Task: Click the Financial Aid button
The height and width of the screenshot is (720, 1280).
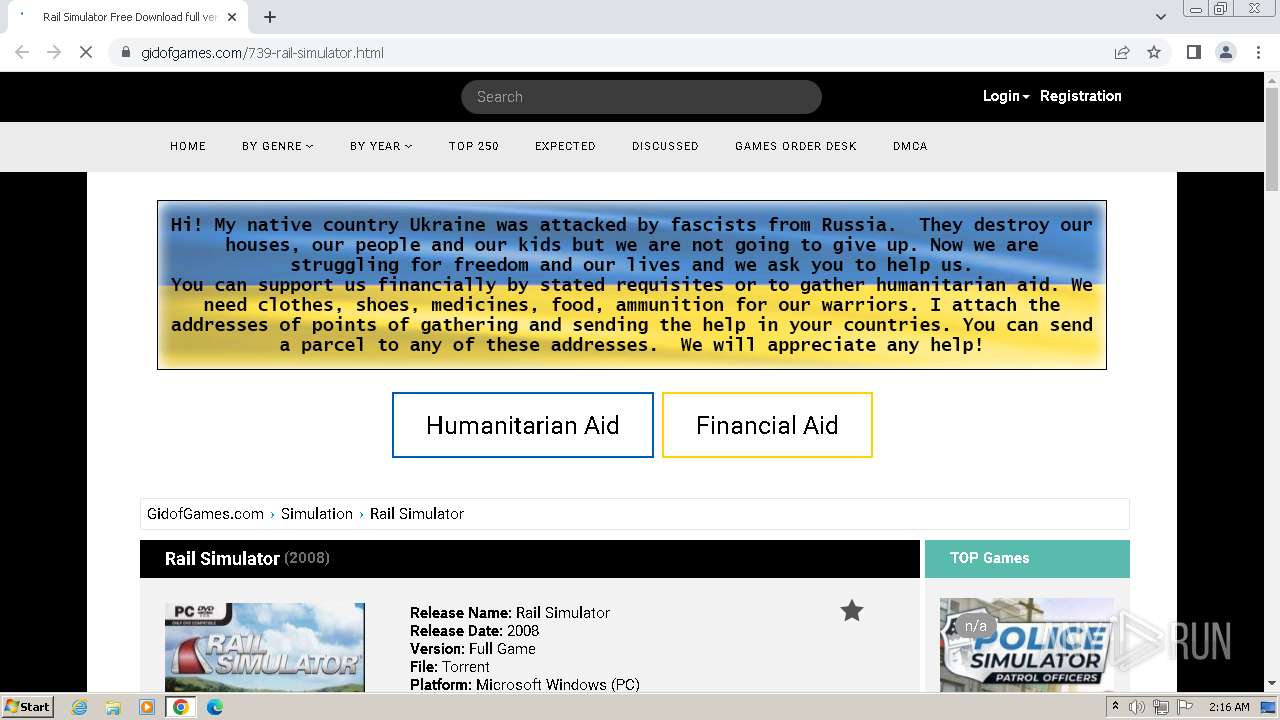Action: [767, 425]
